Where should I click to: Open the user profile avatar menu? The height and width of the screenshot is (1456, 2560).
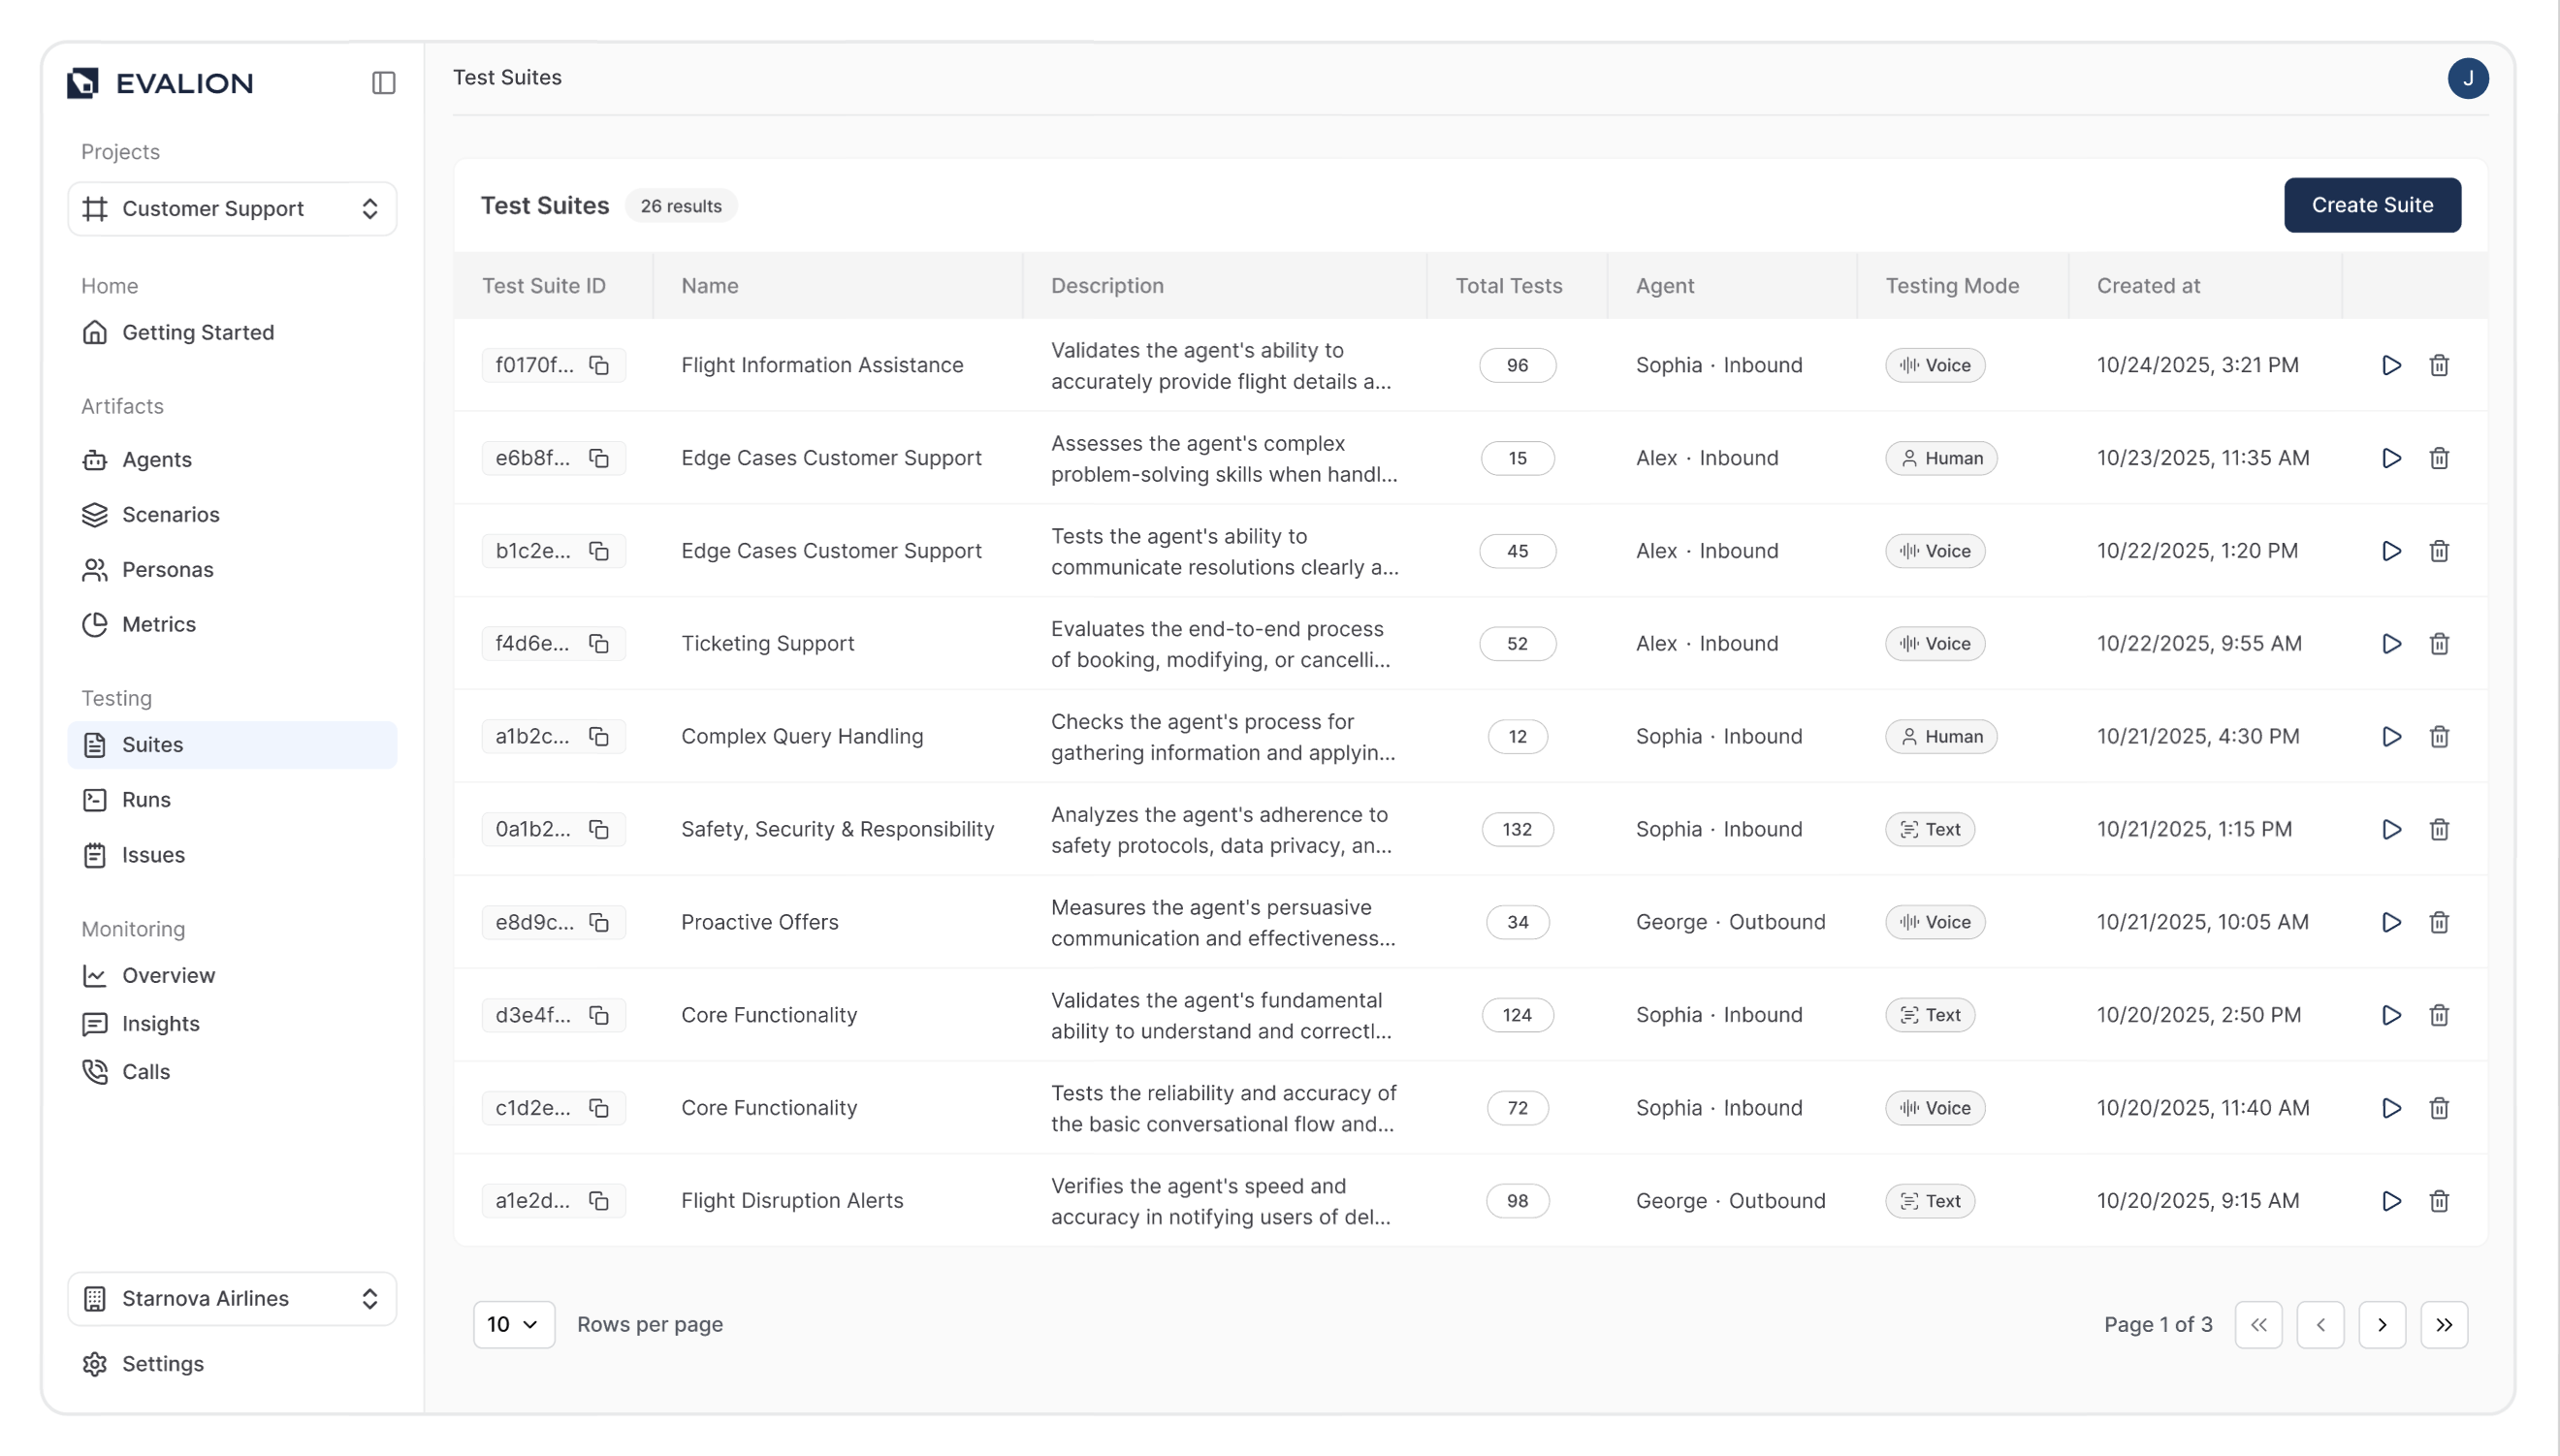pyautogui.click(x=2469, y=78)
